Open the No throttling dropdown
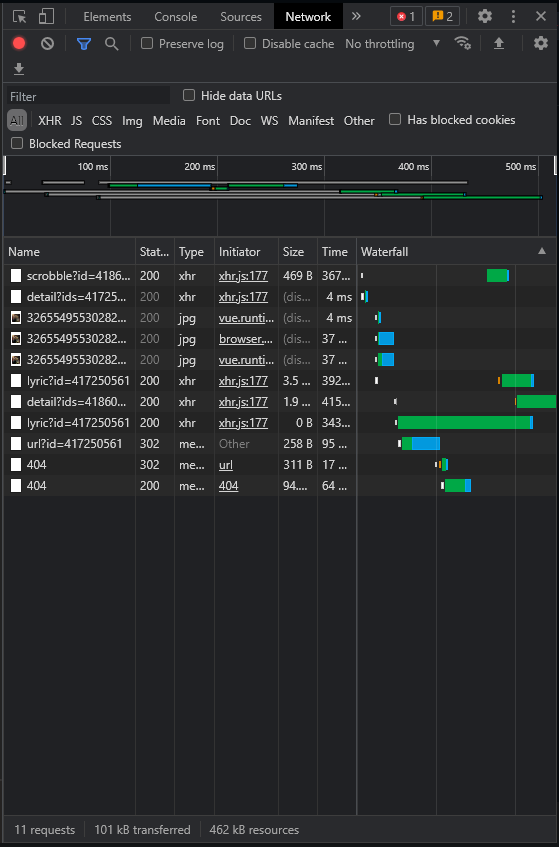This screenshot has height=847, width=559. pos(393,44)
